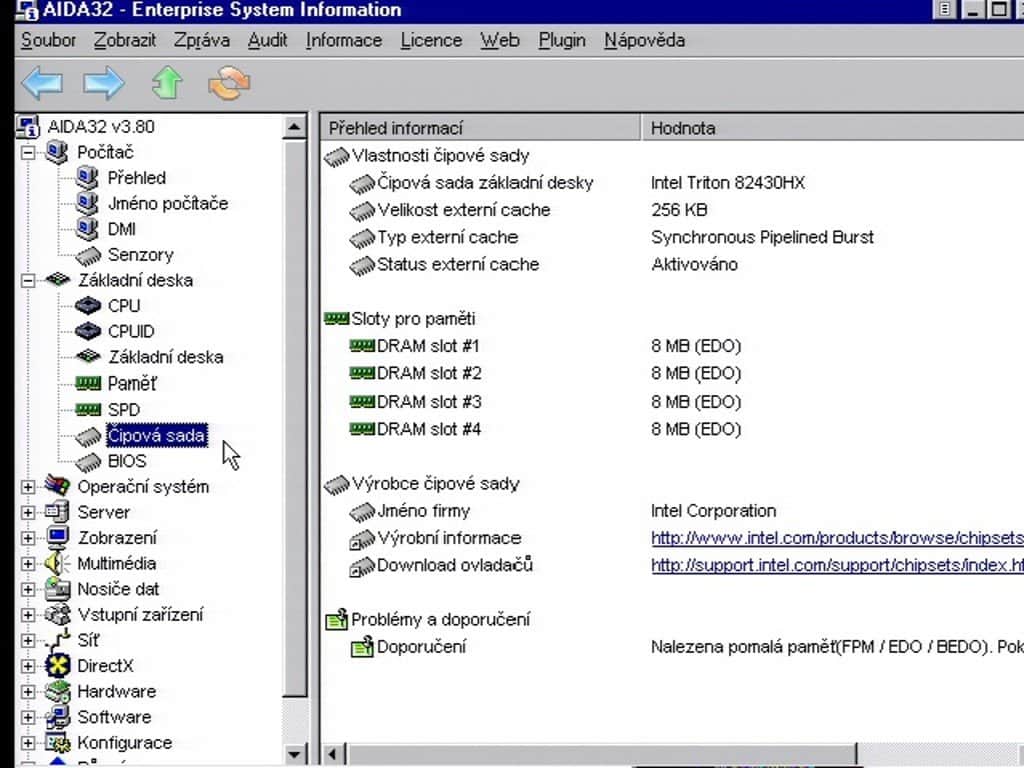Click the DMI tree icon
Image resolution: width=1024 pixels, height=768 pixels.
point(87,229)
